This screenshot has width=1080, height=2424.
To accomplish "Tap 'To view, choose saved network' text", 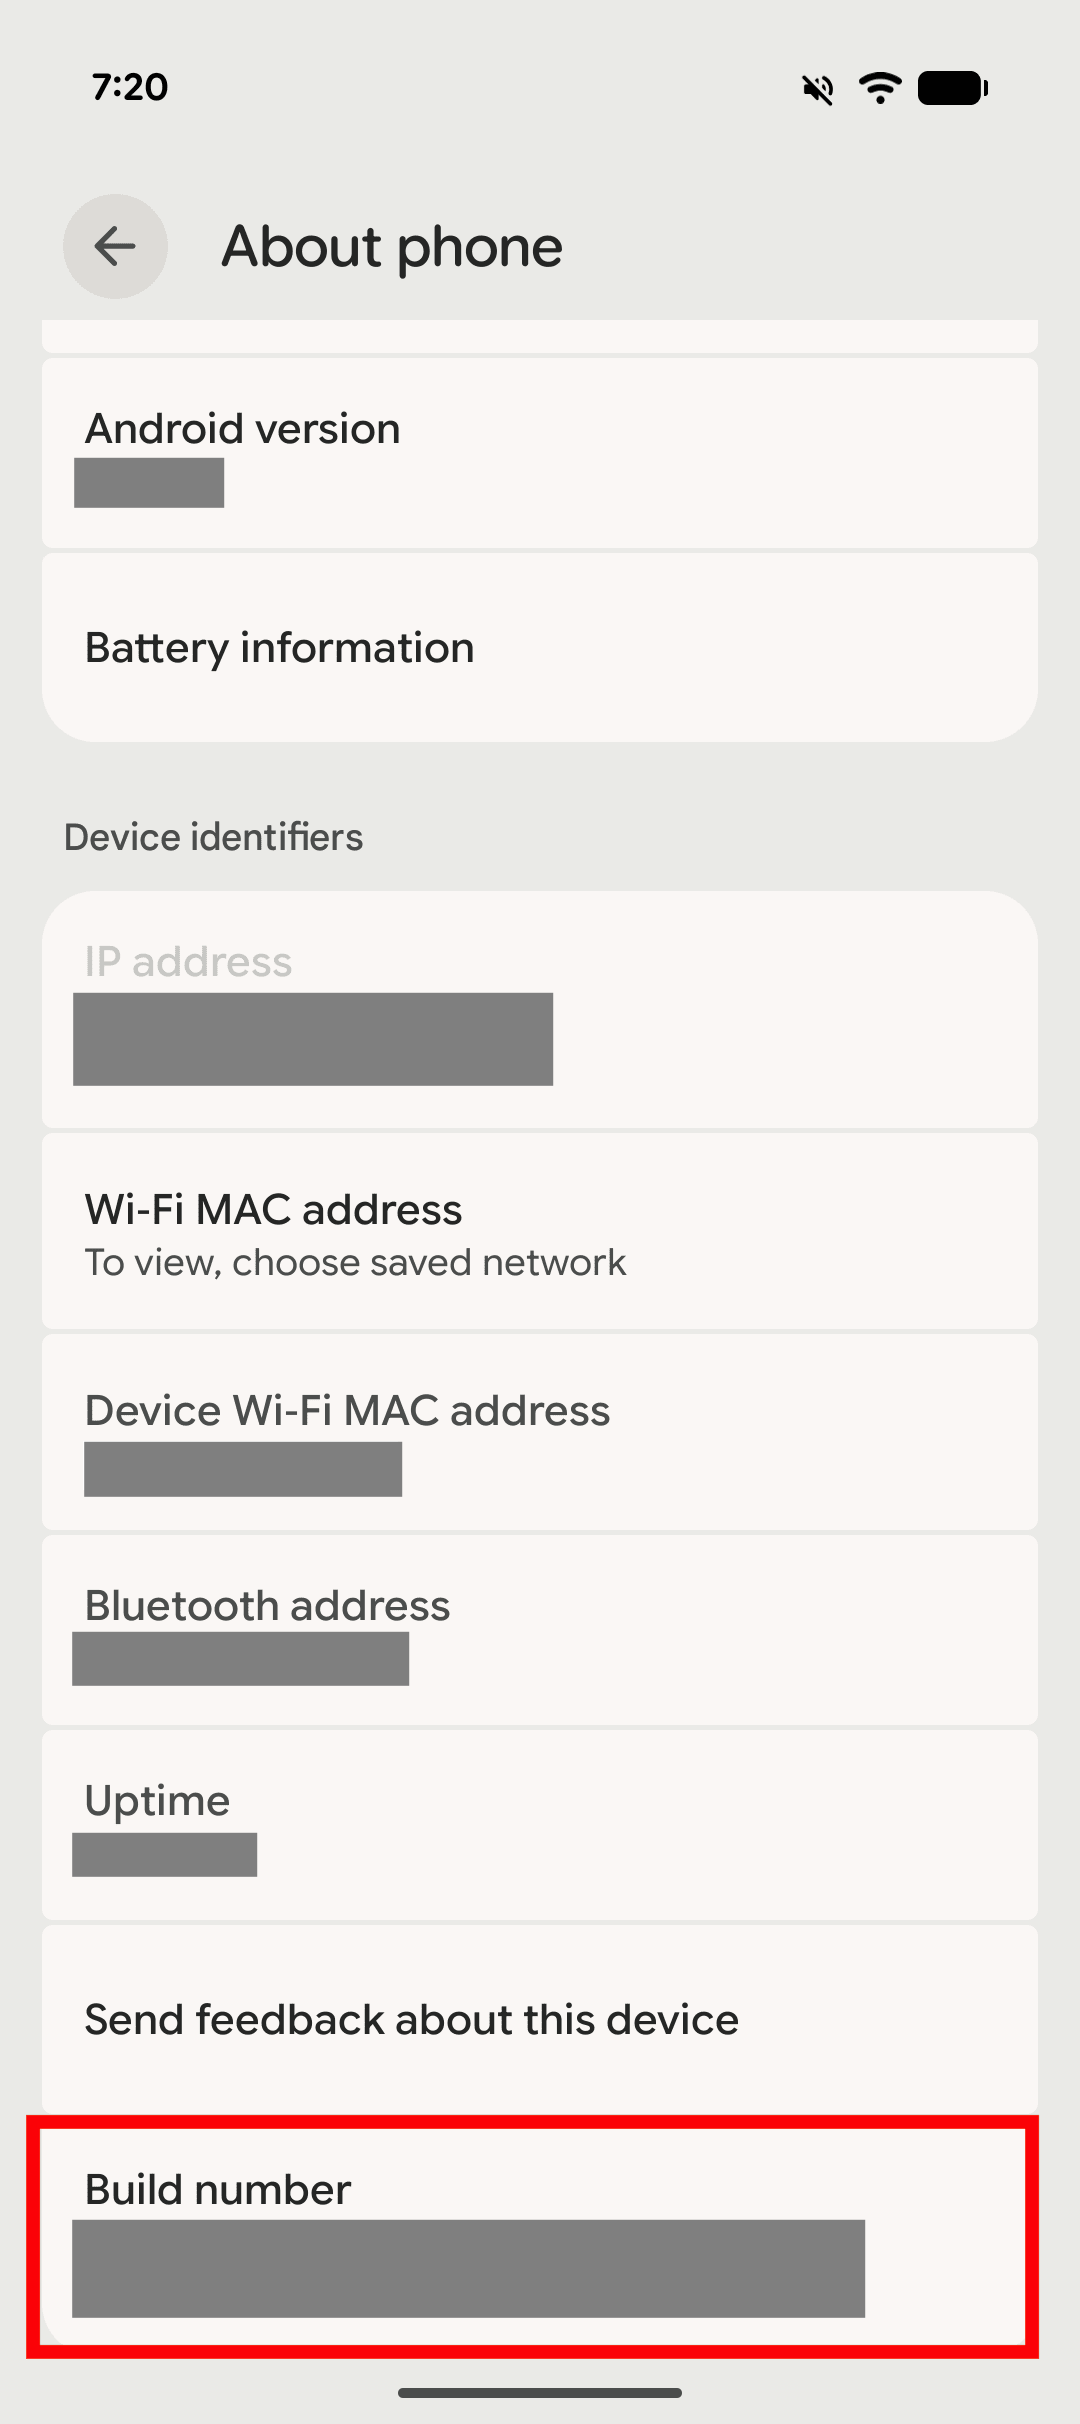I will [355, 1263].
